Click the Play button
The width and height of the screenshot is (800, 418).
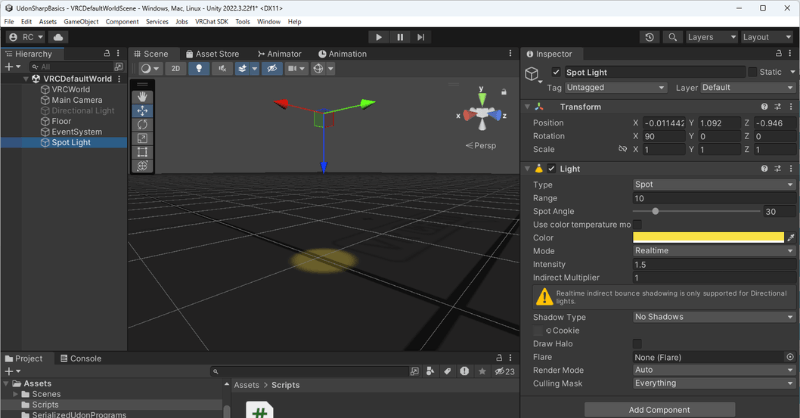379,37
